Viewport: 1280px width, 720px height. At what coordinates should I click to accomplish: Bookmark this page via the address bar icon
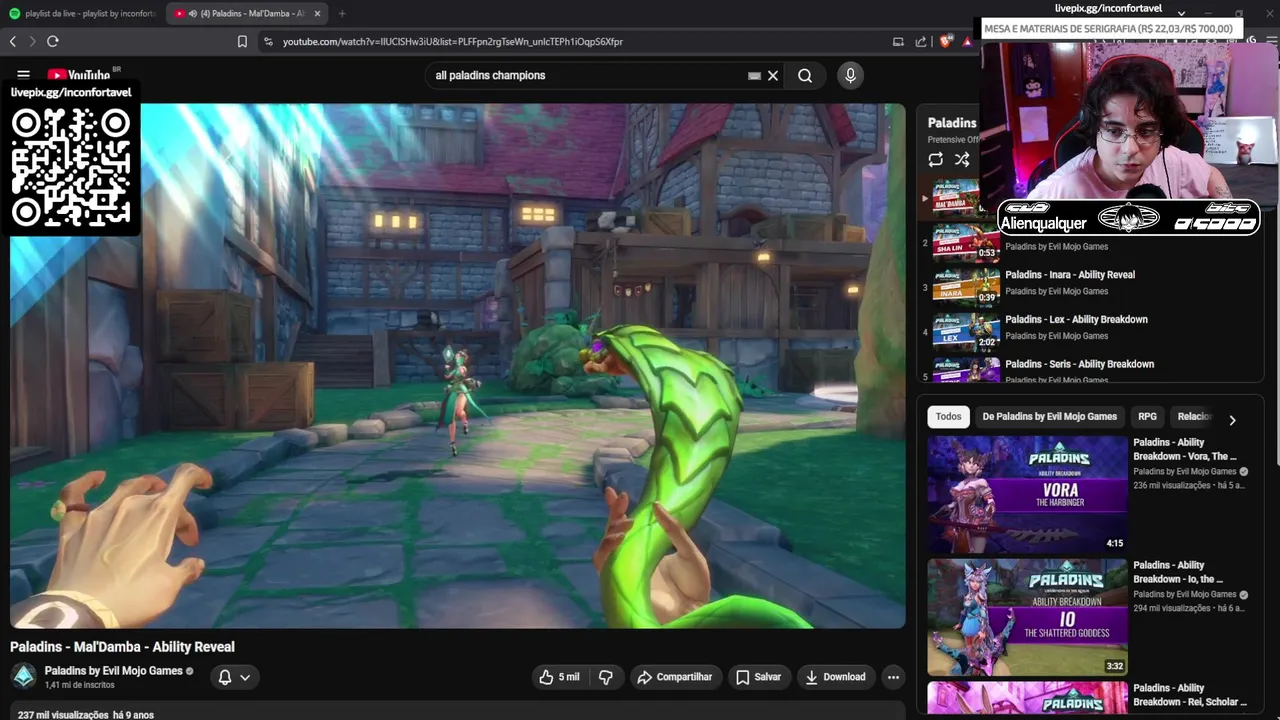tap(242, 41)
